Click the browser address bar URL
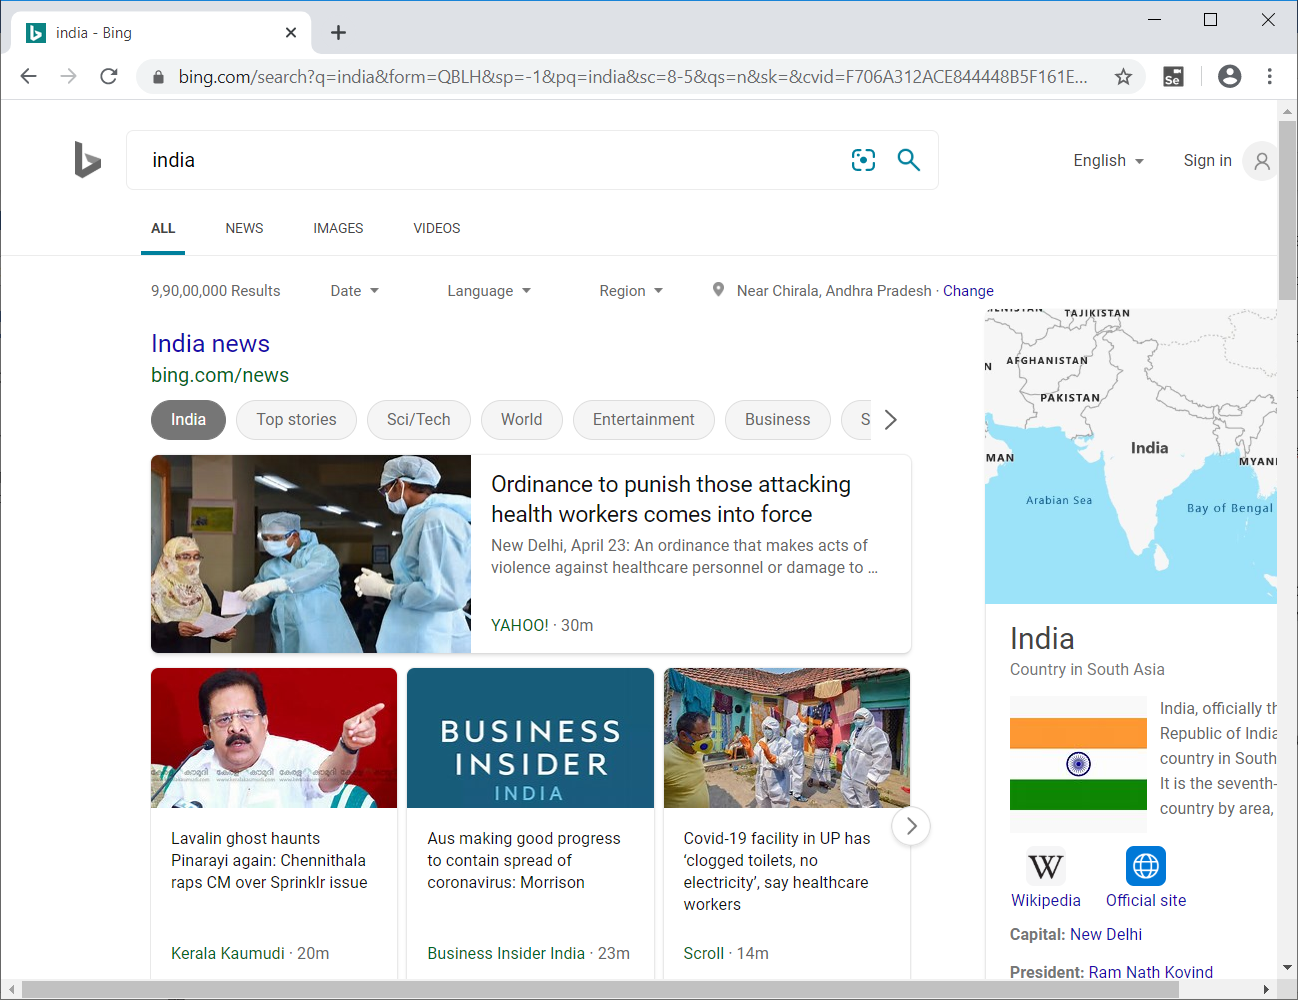Screen dimensions: 1298x1000 (x=633, y=77)
